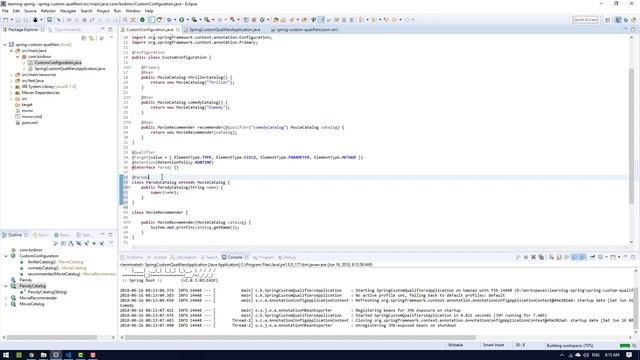Activate the Package Explorer view tab

click(23, 30)
